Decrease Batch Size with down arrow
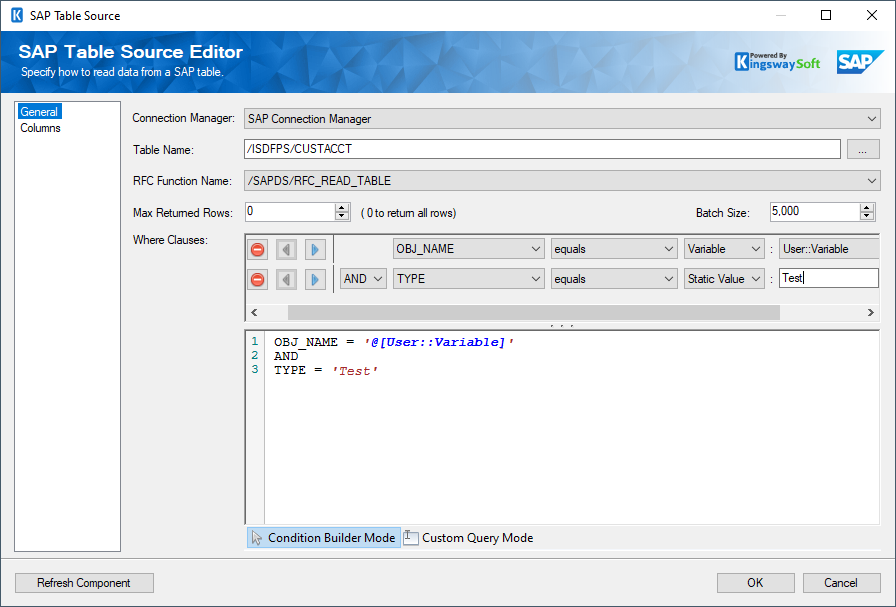896x607 pixels. tap(867, 216)
